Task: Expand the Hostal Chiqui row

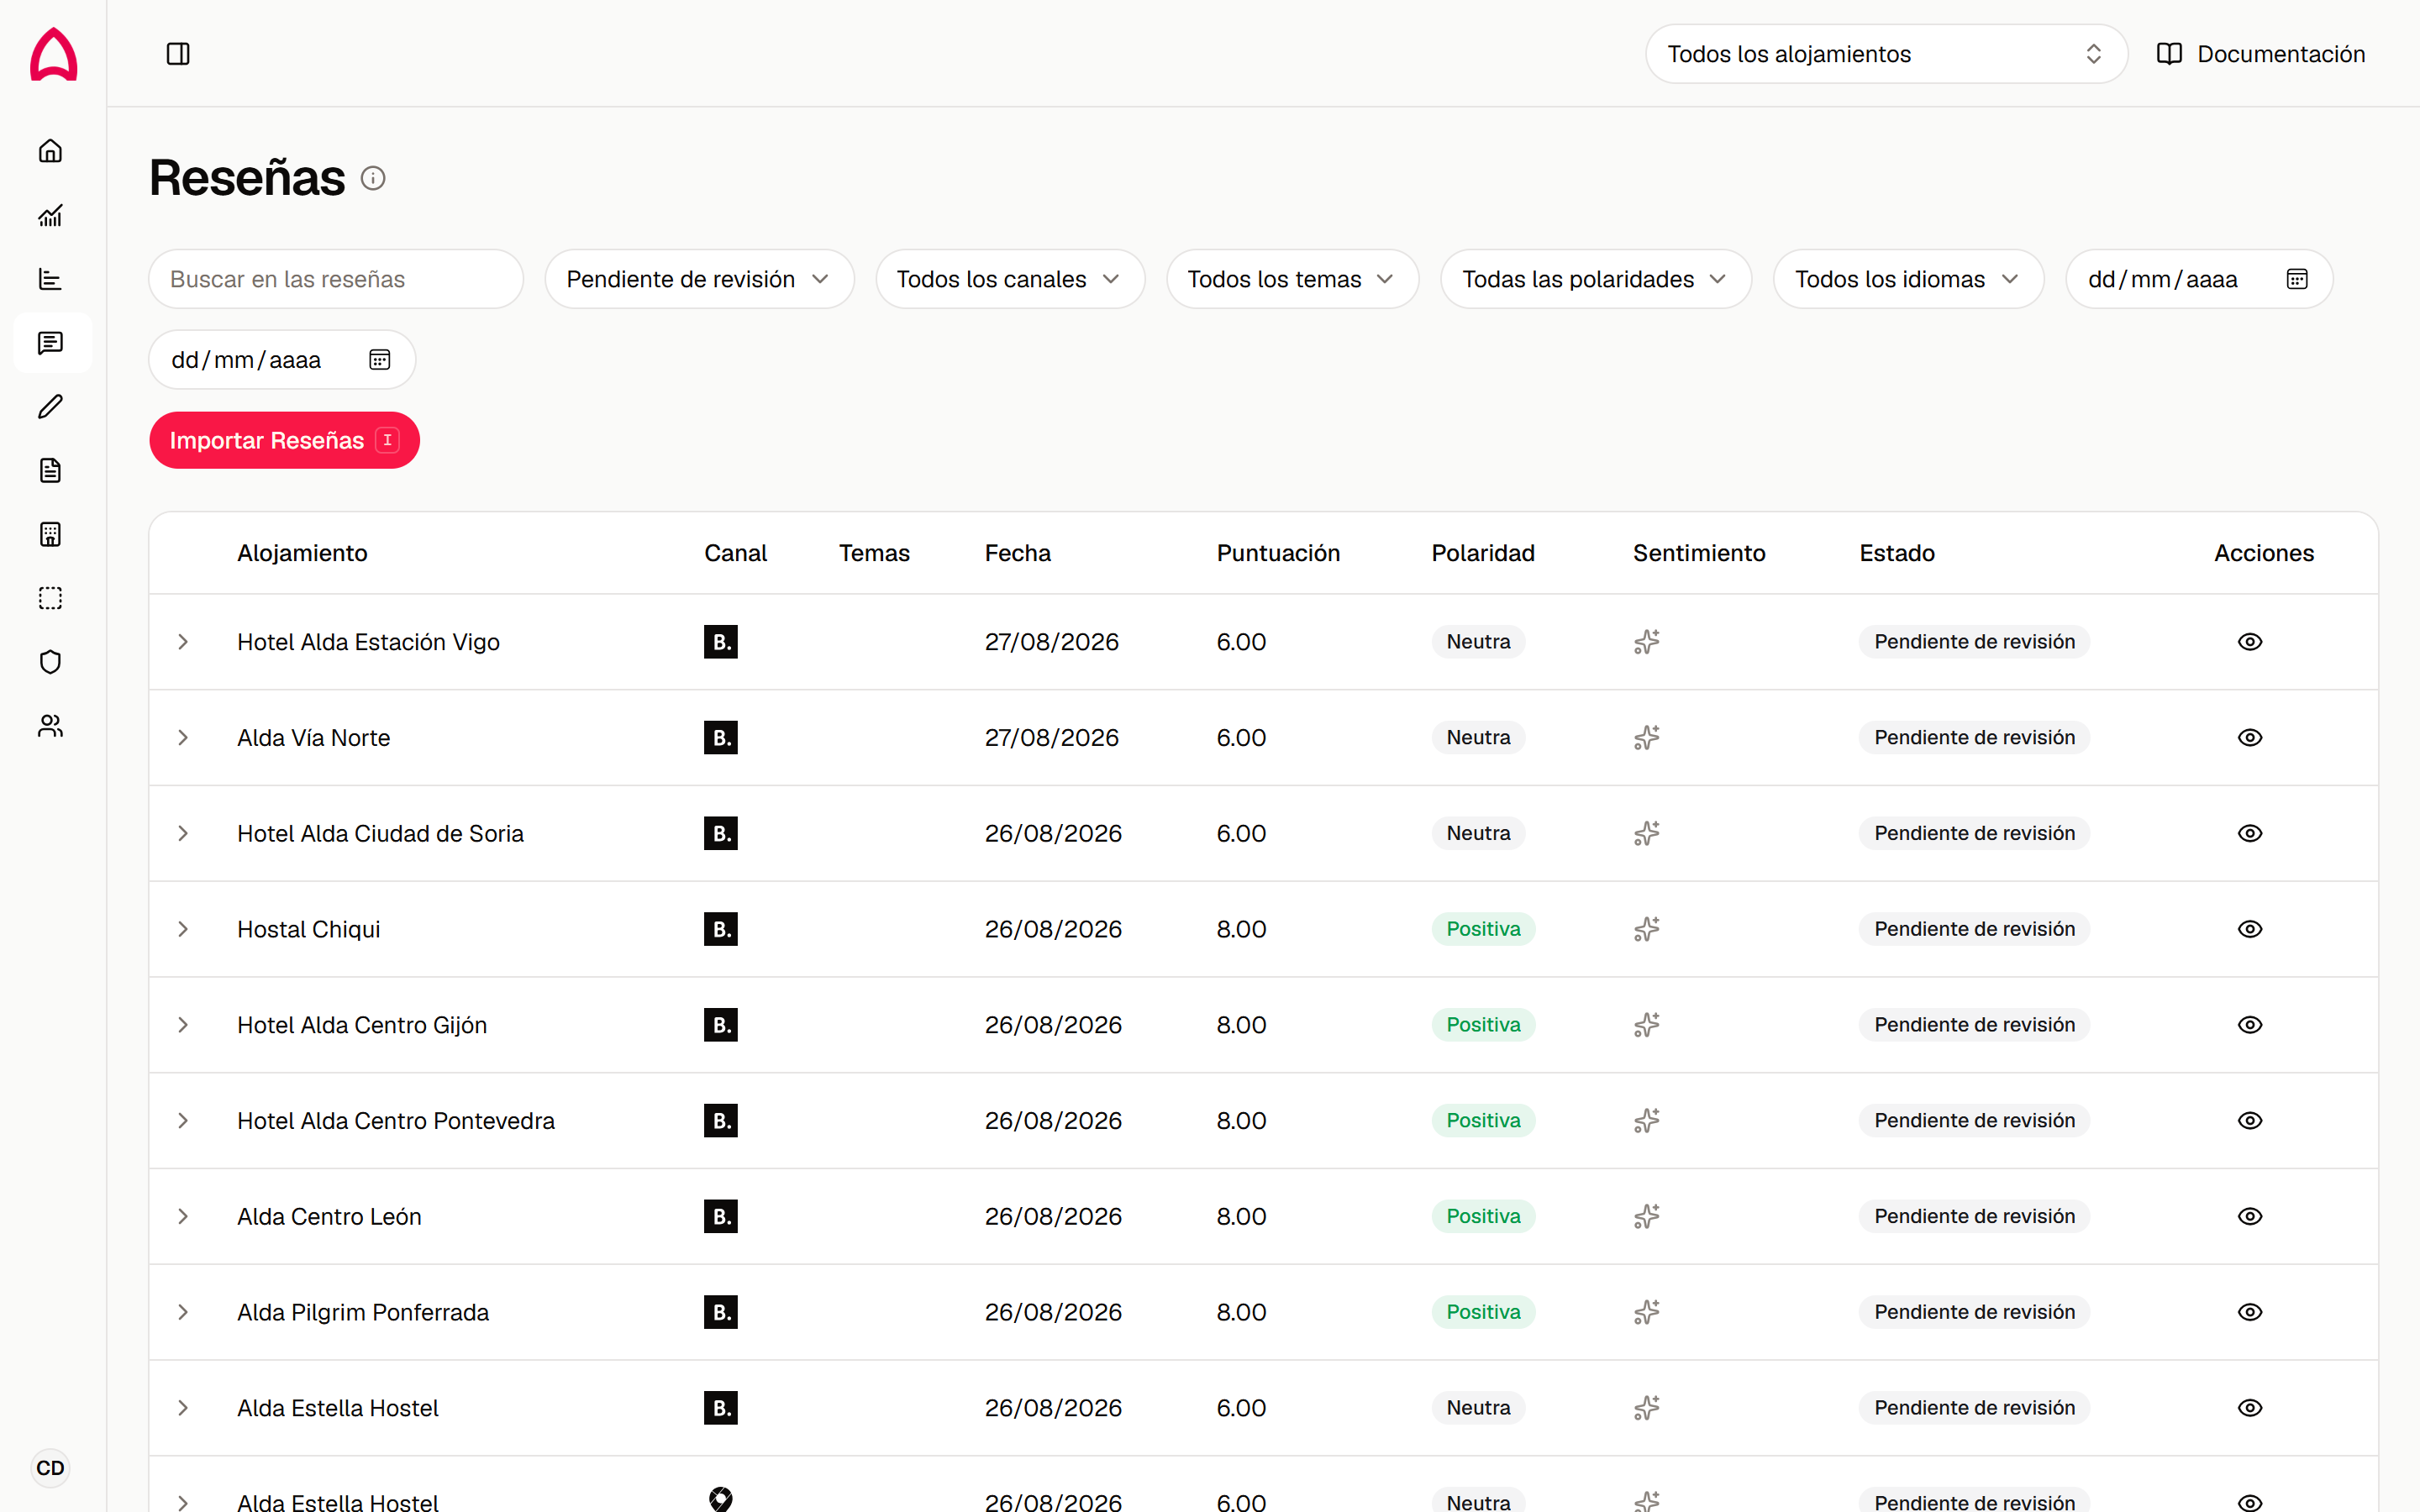Action: pos(183,929)
